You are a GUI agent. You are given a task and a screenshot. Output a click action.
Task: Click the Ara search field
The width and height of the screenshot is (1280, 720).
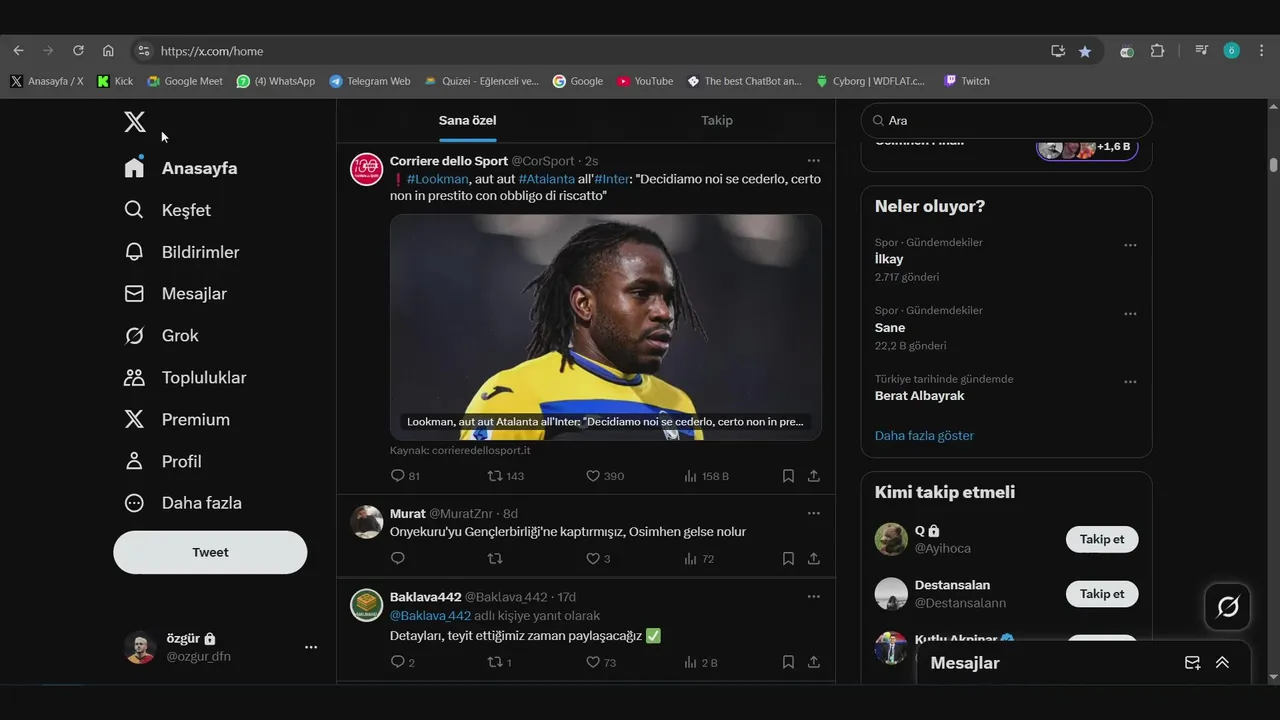tap(1006, 120)
